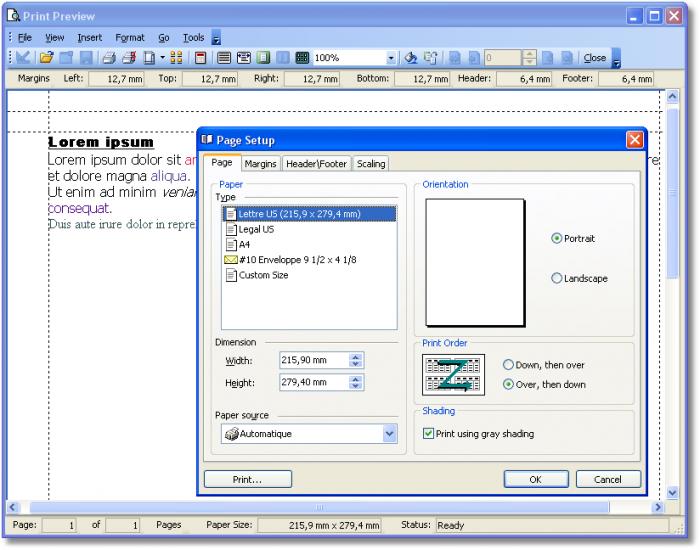Open the 100% zoom dropdown arrow
Viewport: 700px width, 550px height.
(x=392, y=58)
